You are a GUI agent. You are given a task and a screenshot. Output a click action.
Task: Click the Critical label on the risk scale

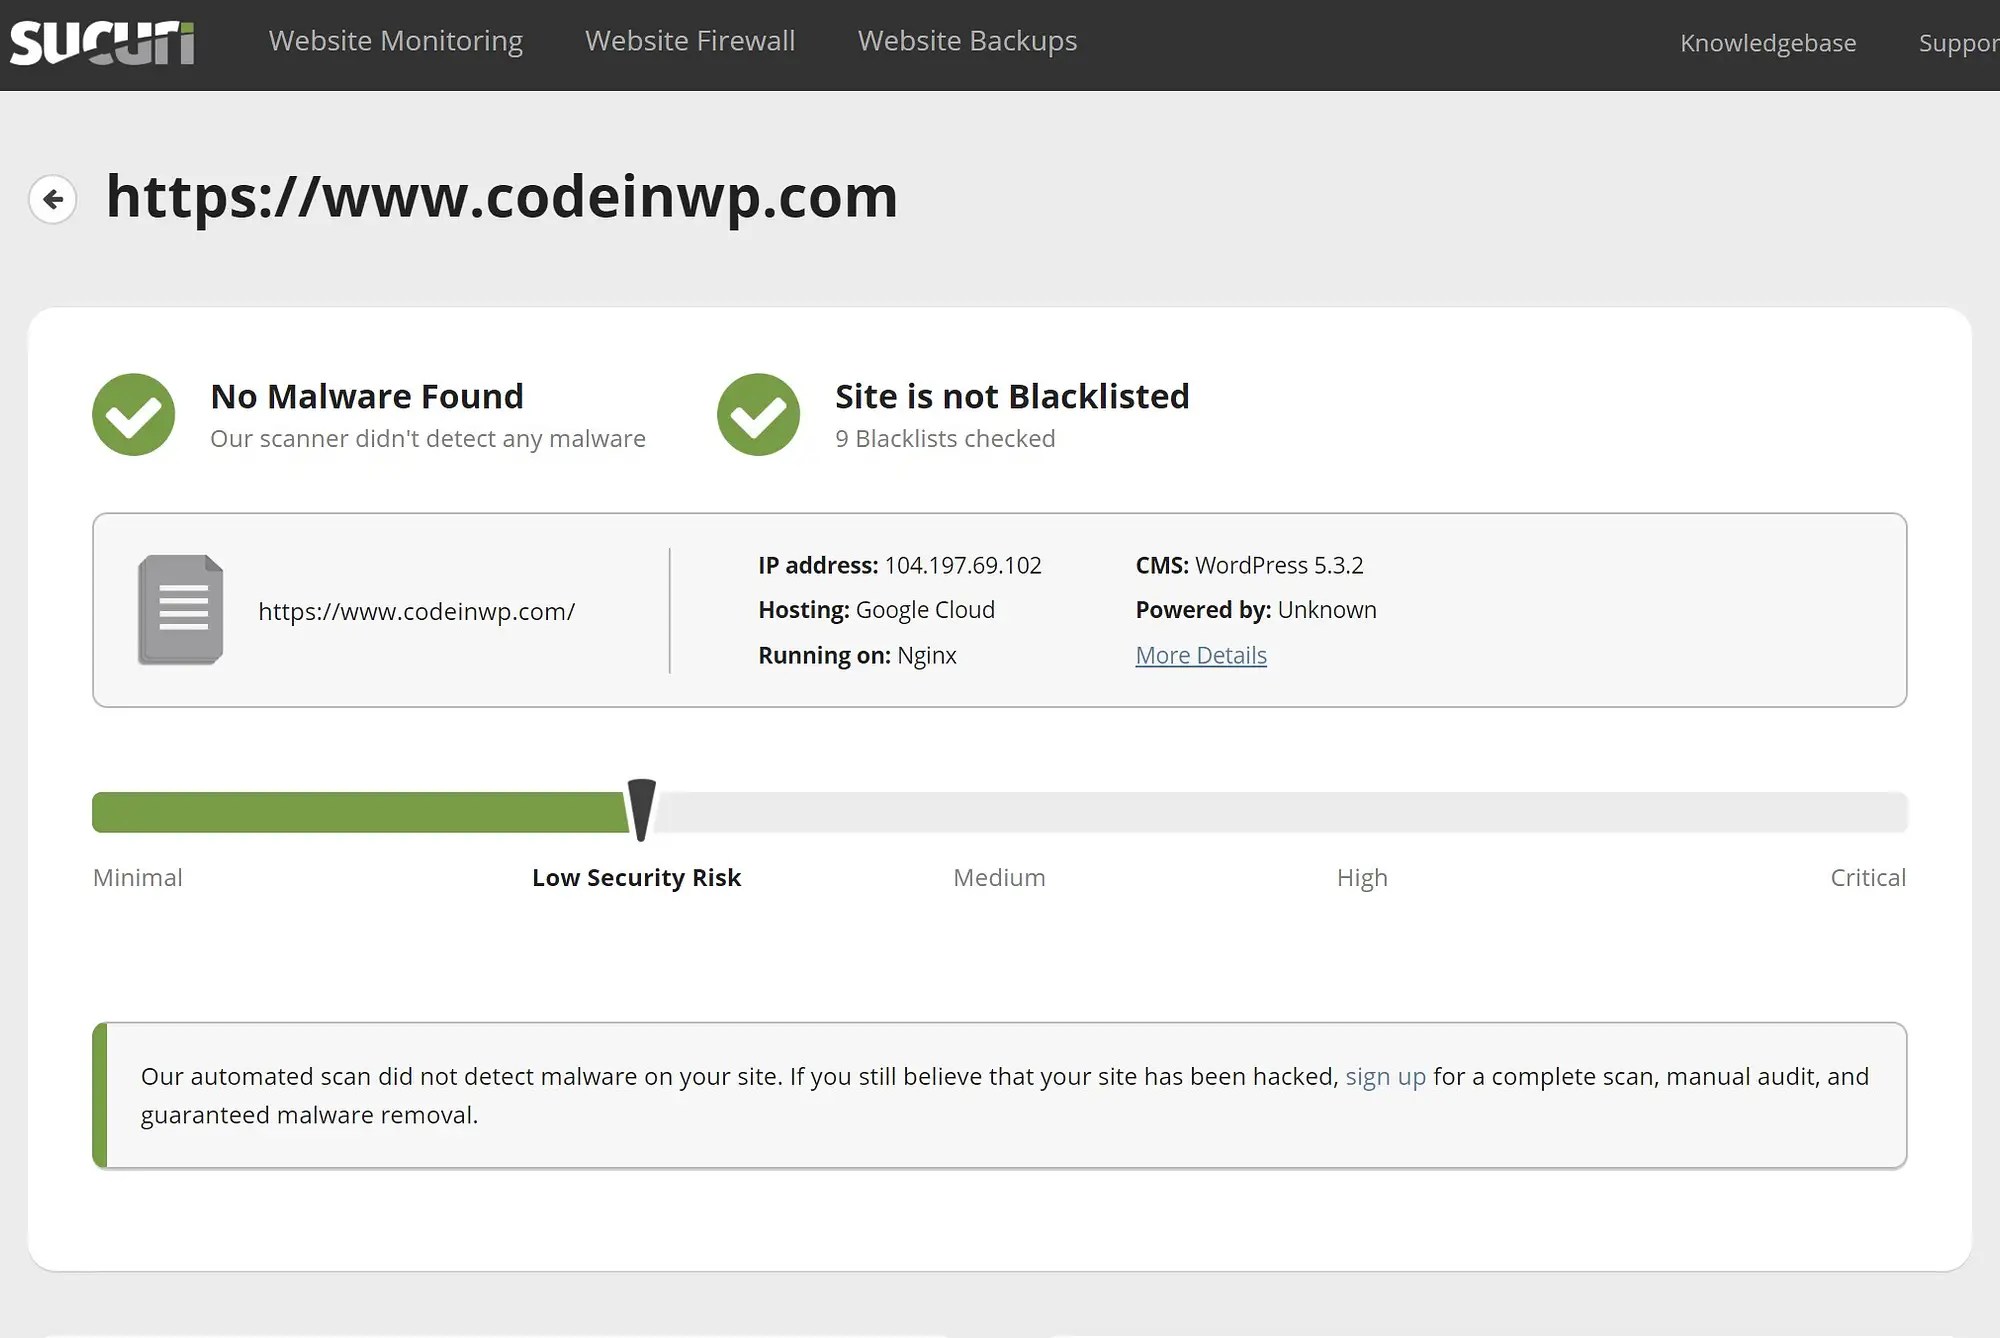(x=1867, y=877)
